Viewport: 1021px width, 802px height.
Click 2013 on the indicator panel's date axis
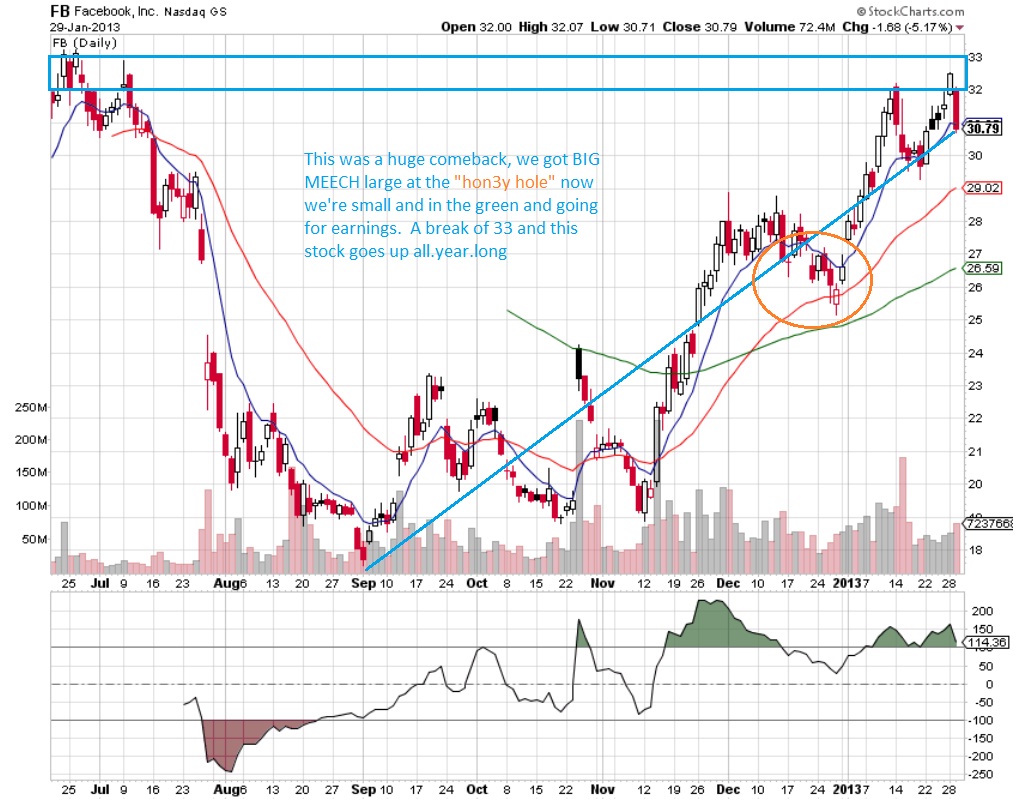point(848,790)
